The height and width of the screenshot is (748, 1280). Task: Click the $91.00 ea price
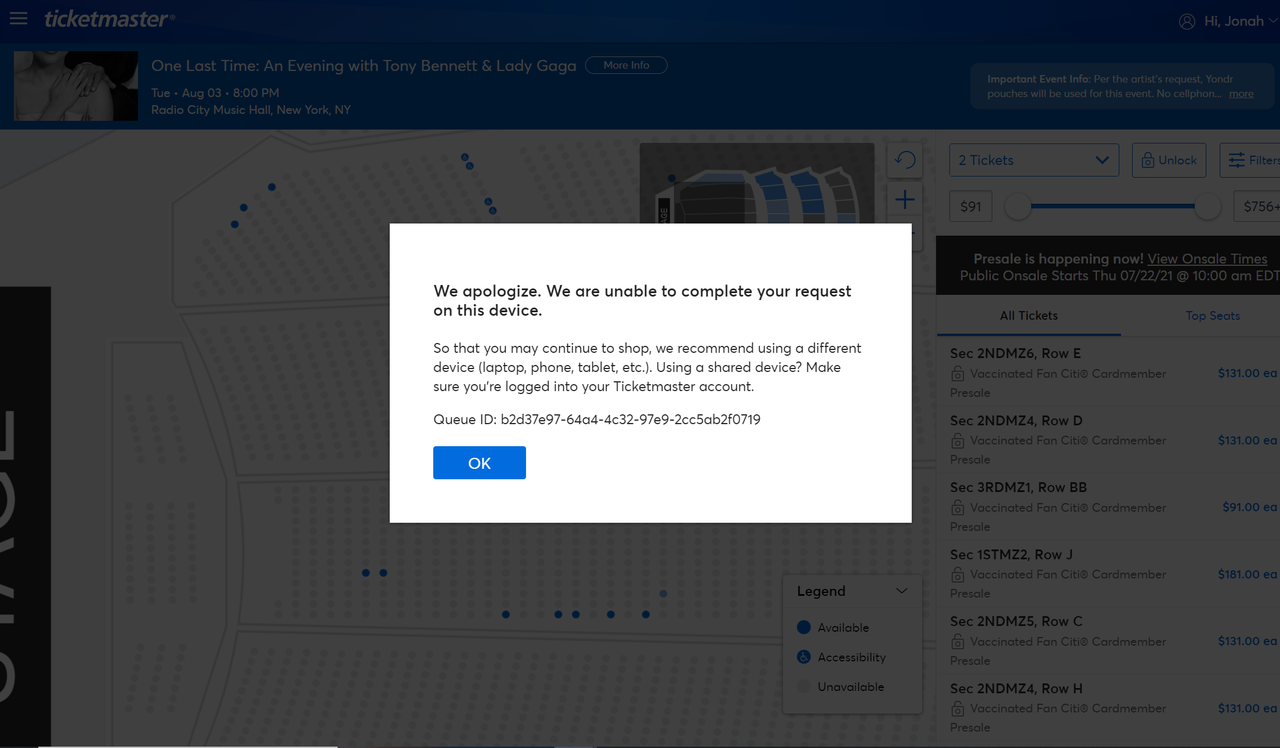tap(1249, 507)
